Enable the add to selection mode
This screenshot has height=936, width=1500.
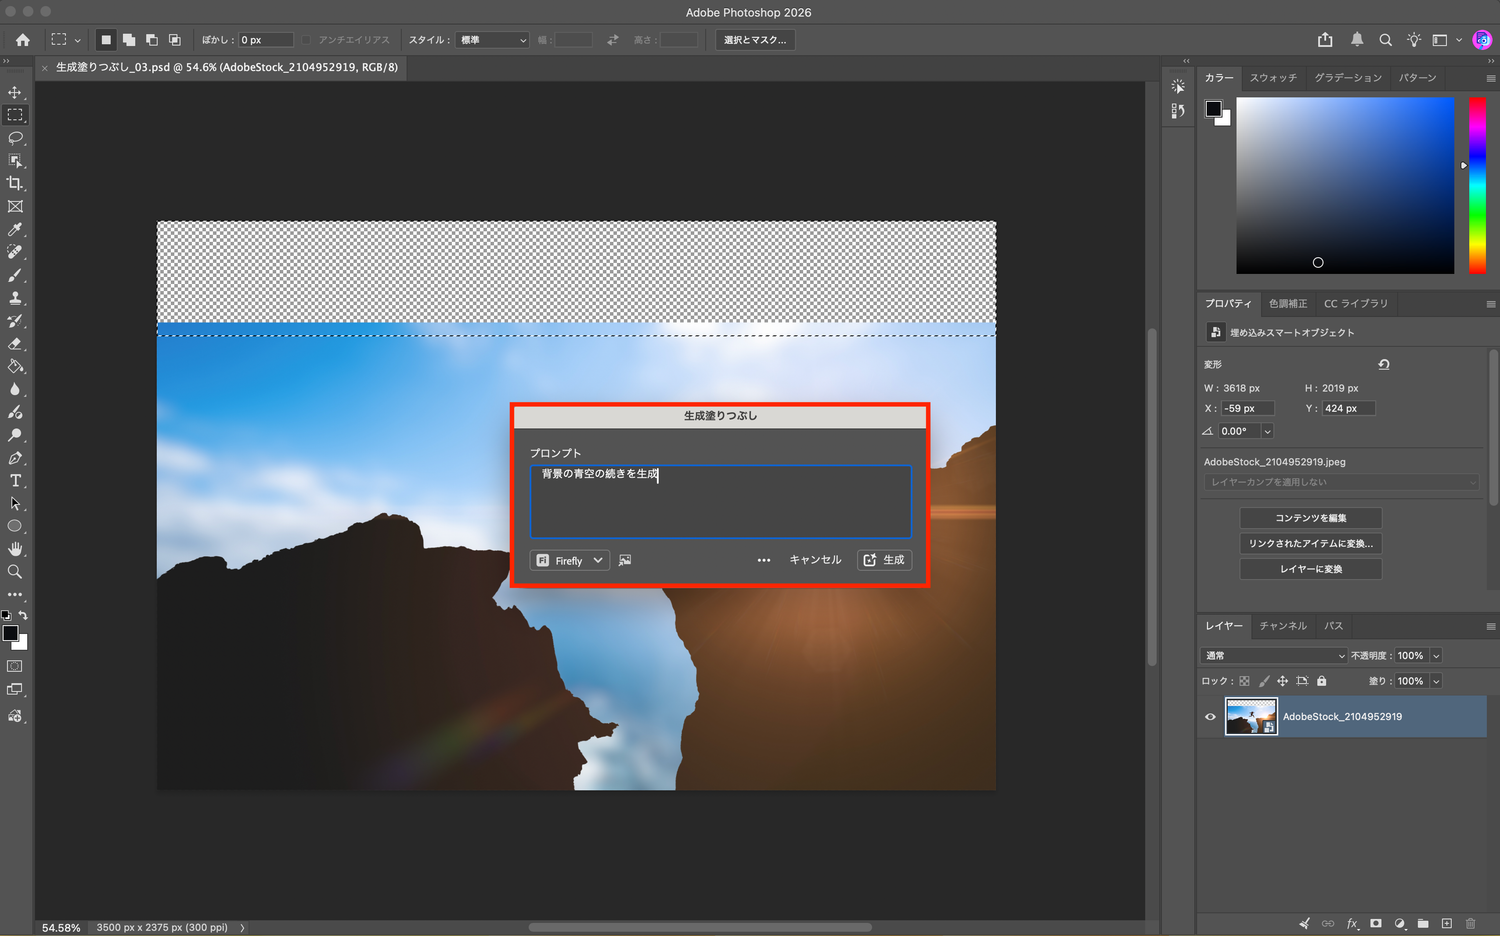click(x=129, y=40)
